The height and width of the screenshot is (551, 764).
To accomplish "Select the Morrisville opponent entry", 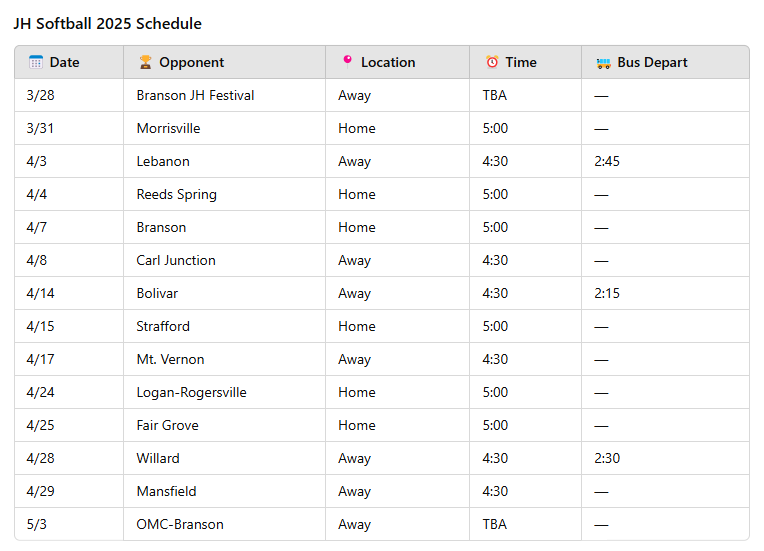I will 168,129.
